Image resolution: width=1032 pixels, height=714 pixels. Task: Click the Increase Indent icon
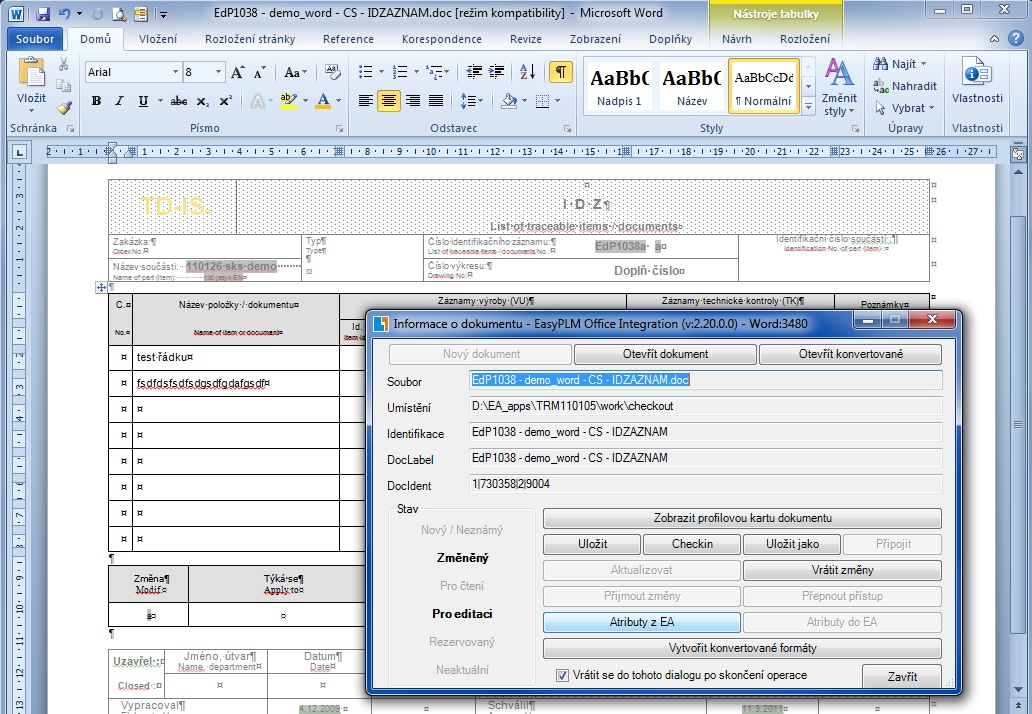(x=496, y=72)
